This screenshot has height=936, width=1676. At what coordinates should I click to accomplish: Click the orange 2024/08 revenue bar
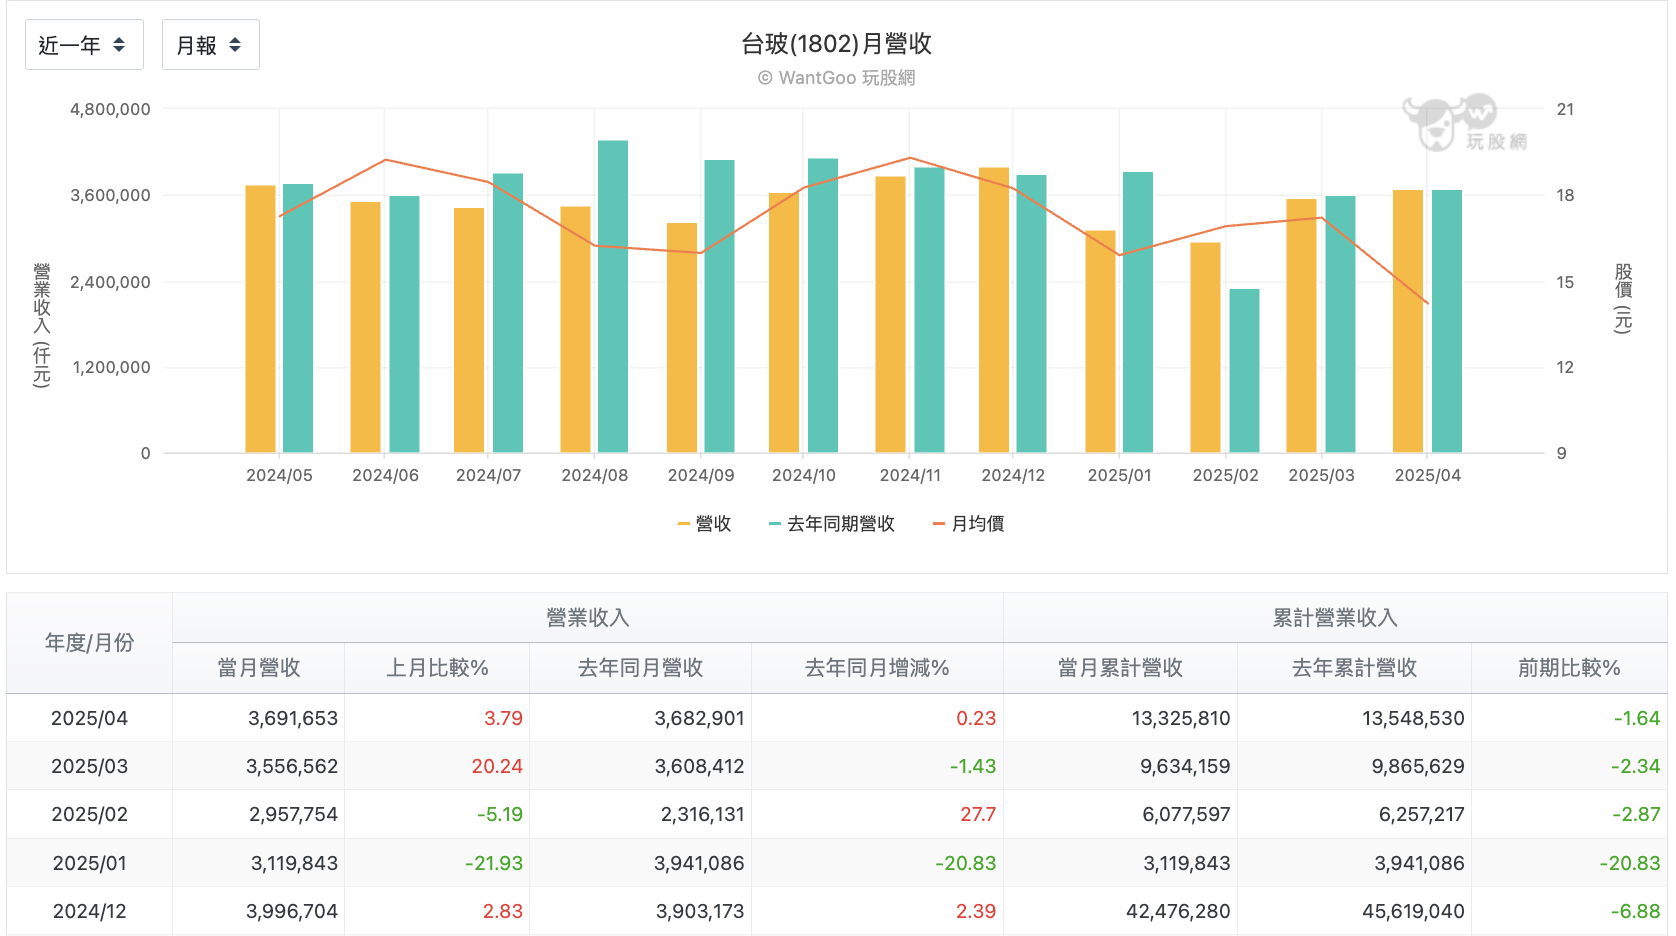click(x=575, y=330)
